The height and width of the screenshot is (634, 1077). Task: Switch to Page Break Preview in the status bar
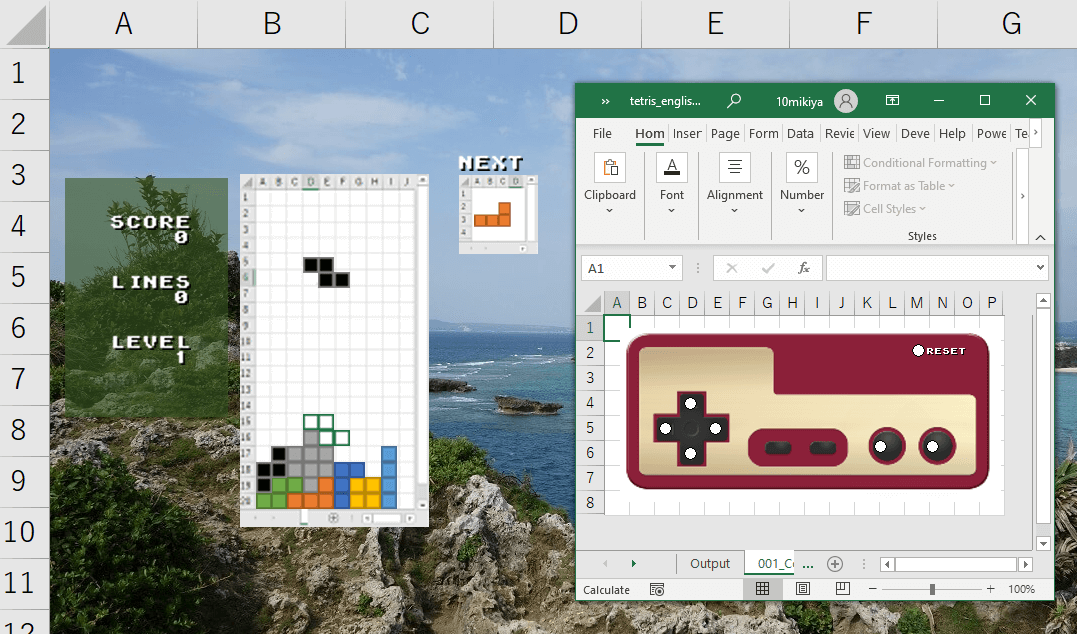[x=843, y=589]
